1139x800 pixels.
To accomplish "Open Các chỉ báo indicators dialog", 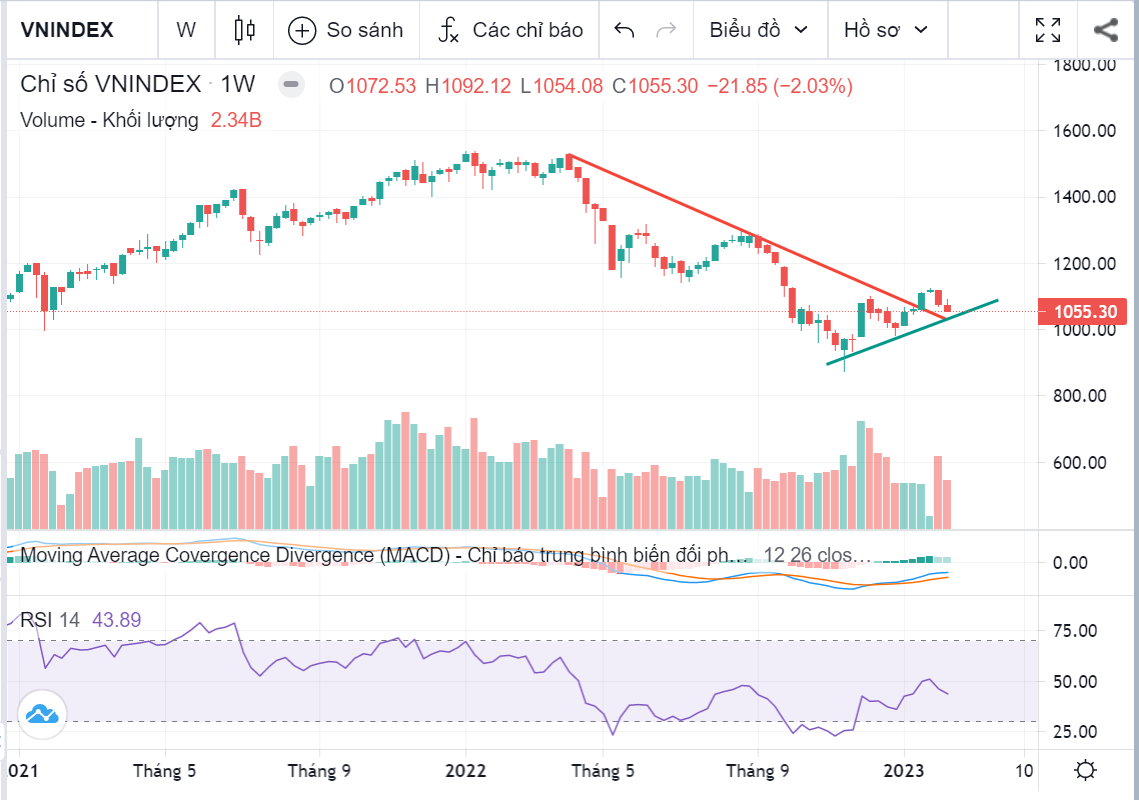I will (x=510, y=30).
